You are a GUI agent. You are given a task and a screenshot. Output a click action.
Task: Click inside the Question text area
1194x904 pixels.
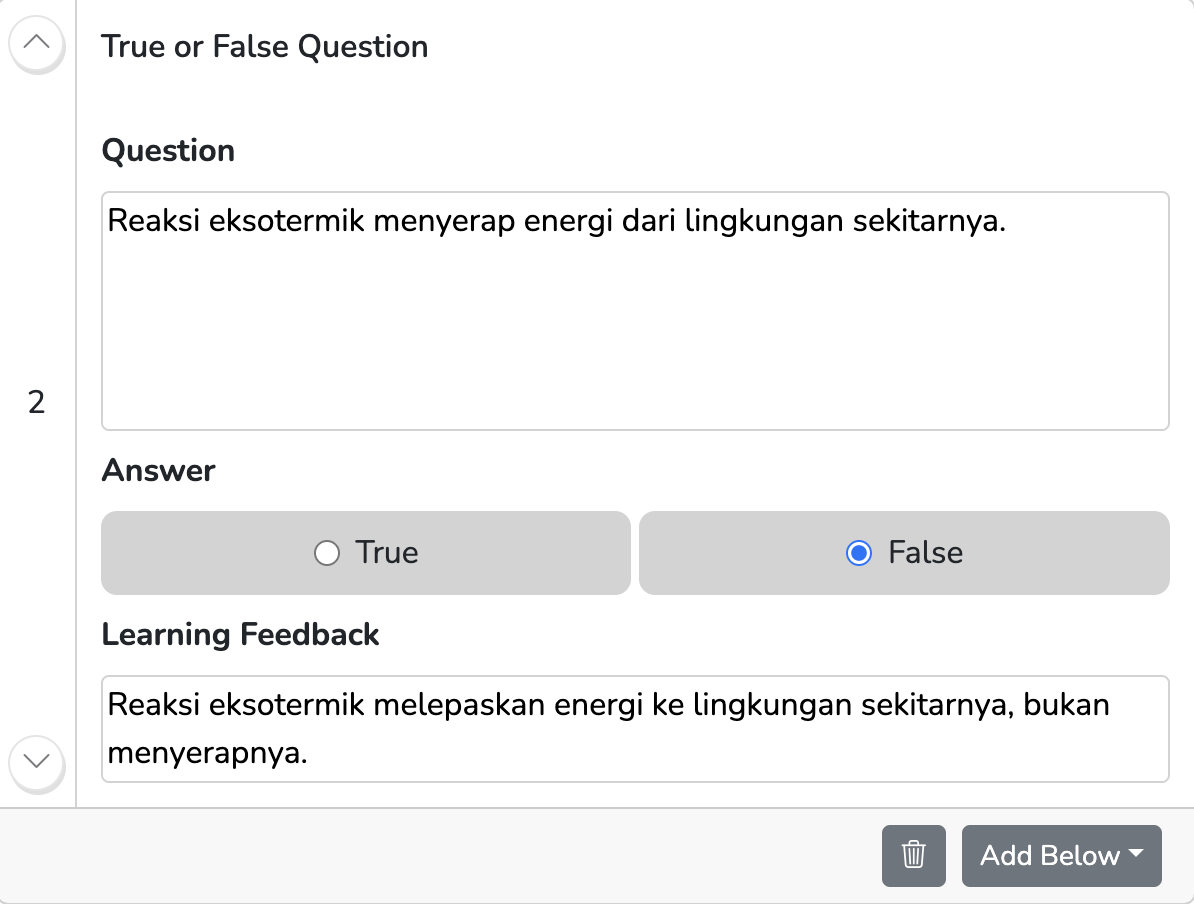[x=634, y=330]
